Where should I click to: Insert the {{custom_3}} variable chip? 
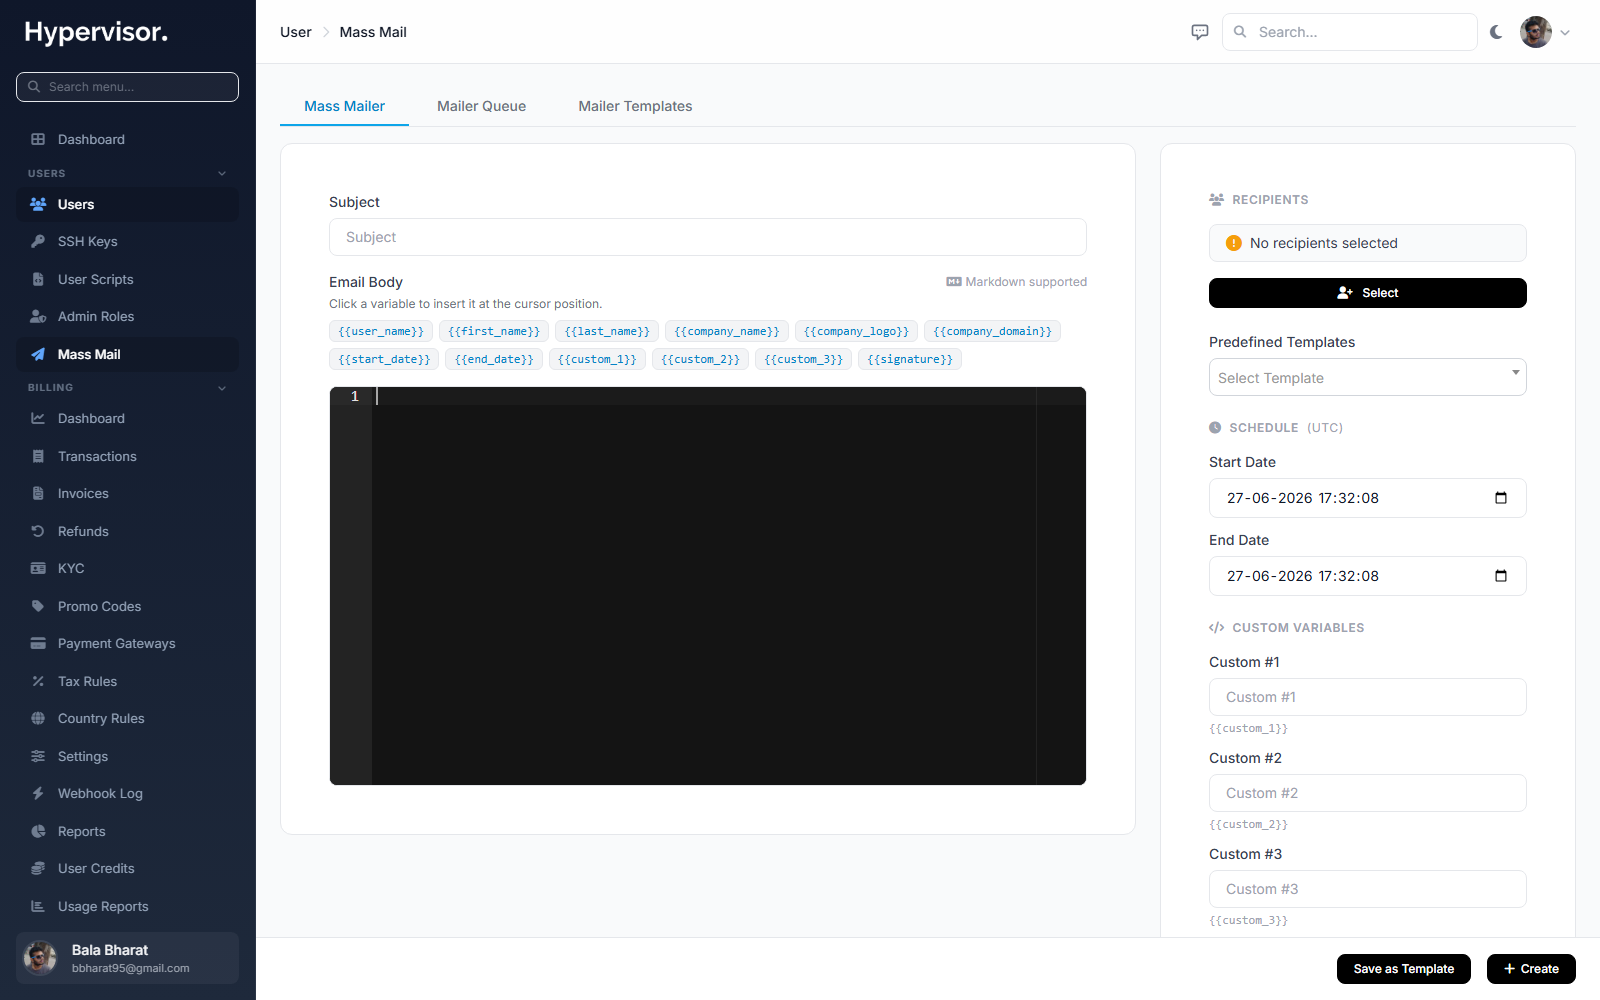[x=803, y=359]
